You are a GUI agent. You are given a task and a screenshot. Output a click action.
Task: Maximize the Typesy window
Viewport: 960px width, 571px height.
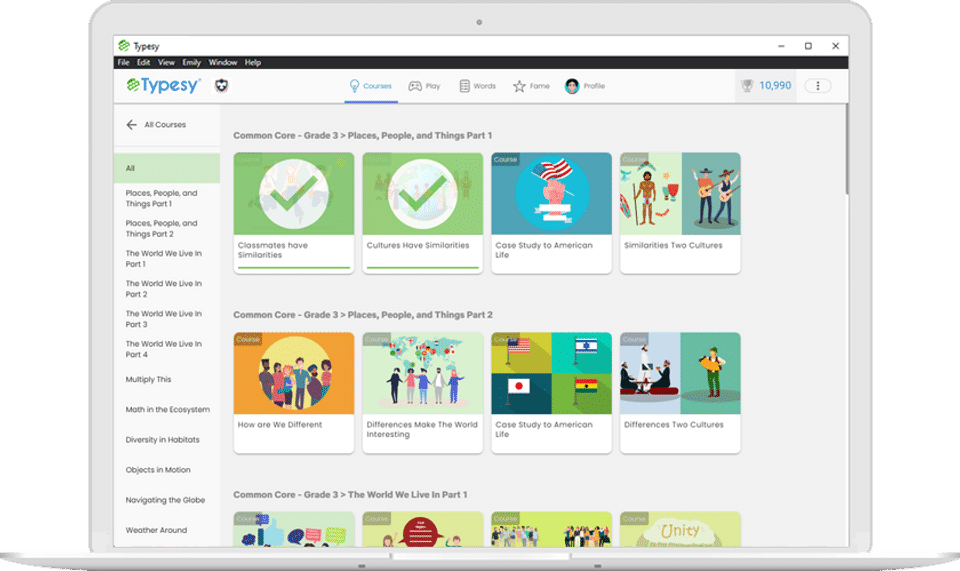click(x=808, y=46)
